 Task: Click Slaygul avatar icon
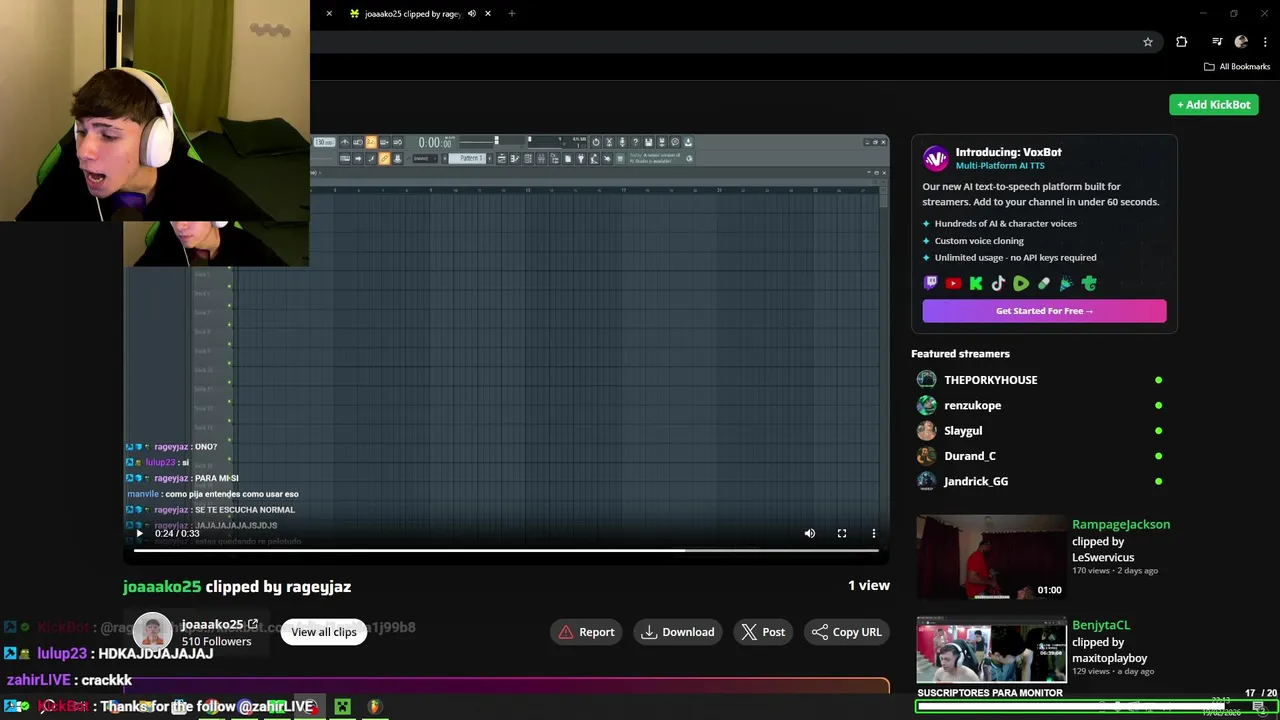click(x=927, y=430)
